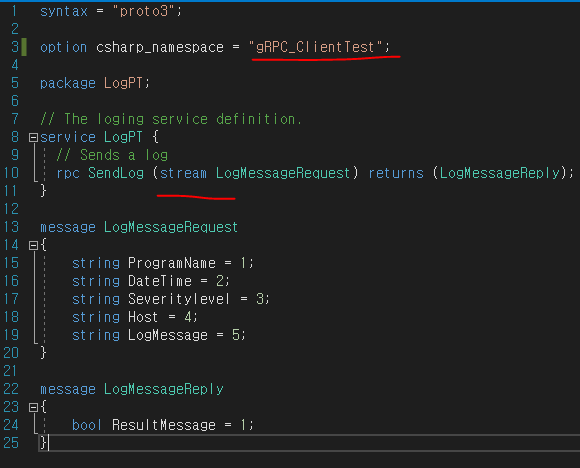Click the Host field name
Screen dimensions: 580x468
(x=143, y=317)
